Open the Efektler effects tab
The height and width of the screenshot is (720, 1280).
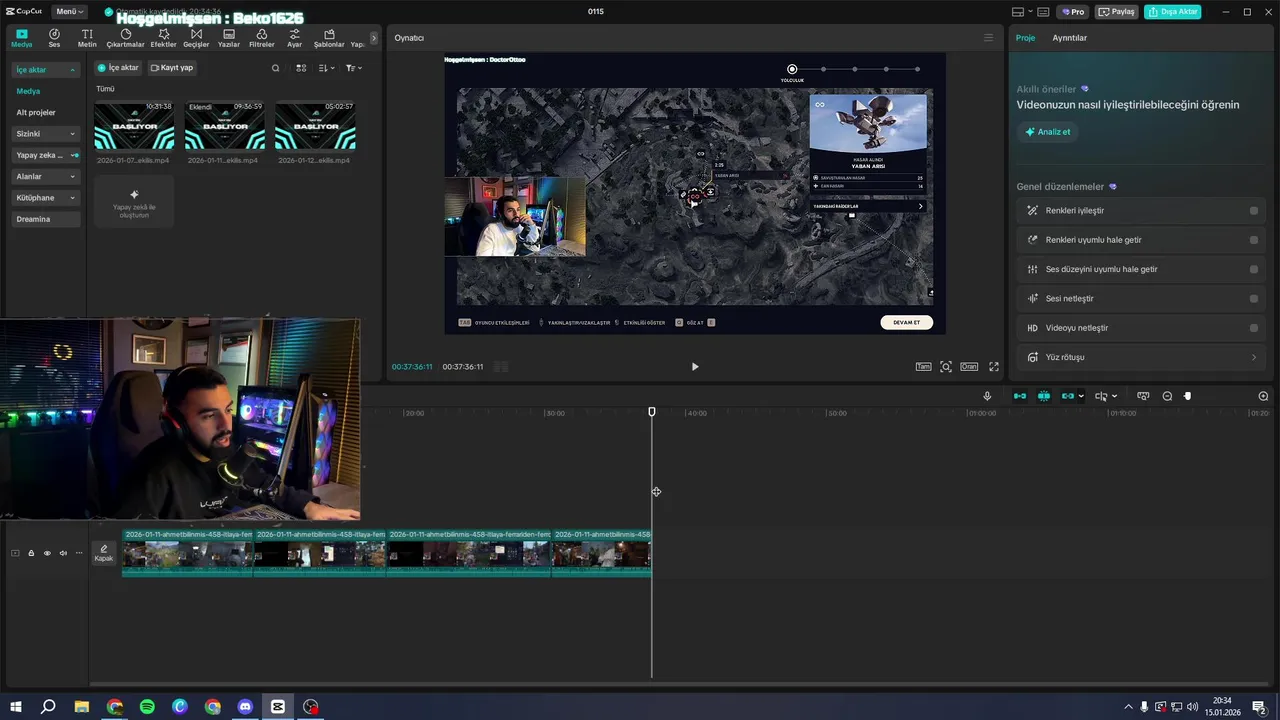163,38
